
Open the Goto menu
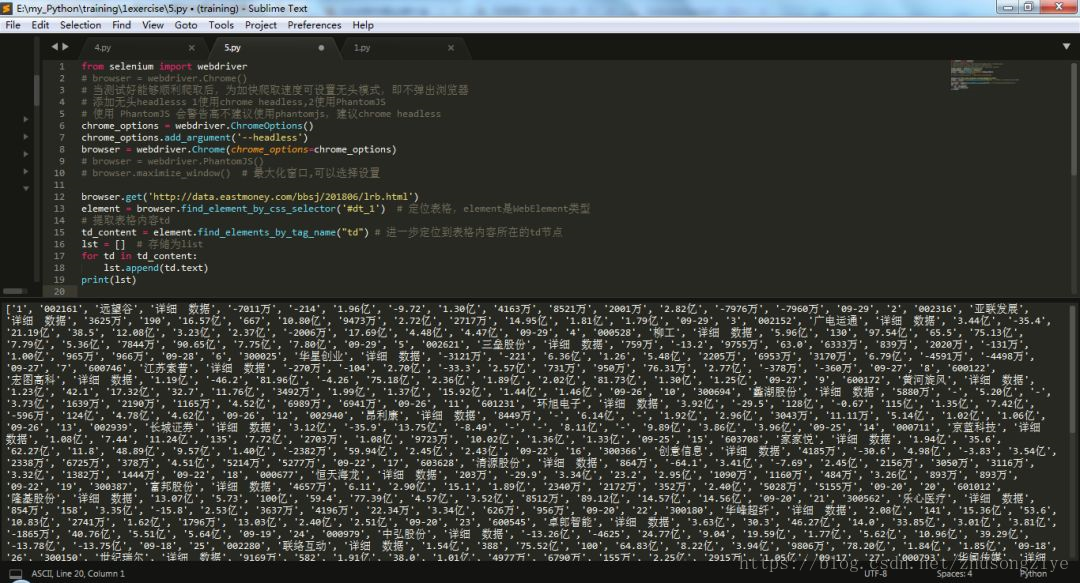[x=186, y=25]
